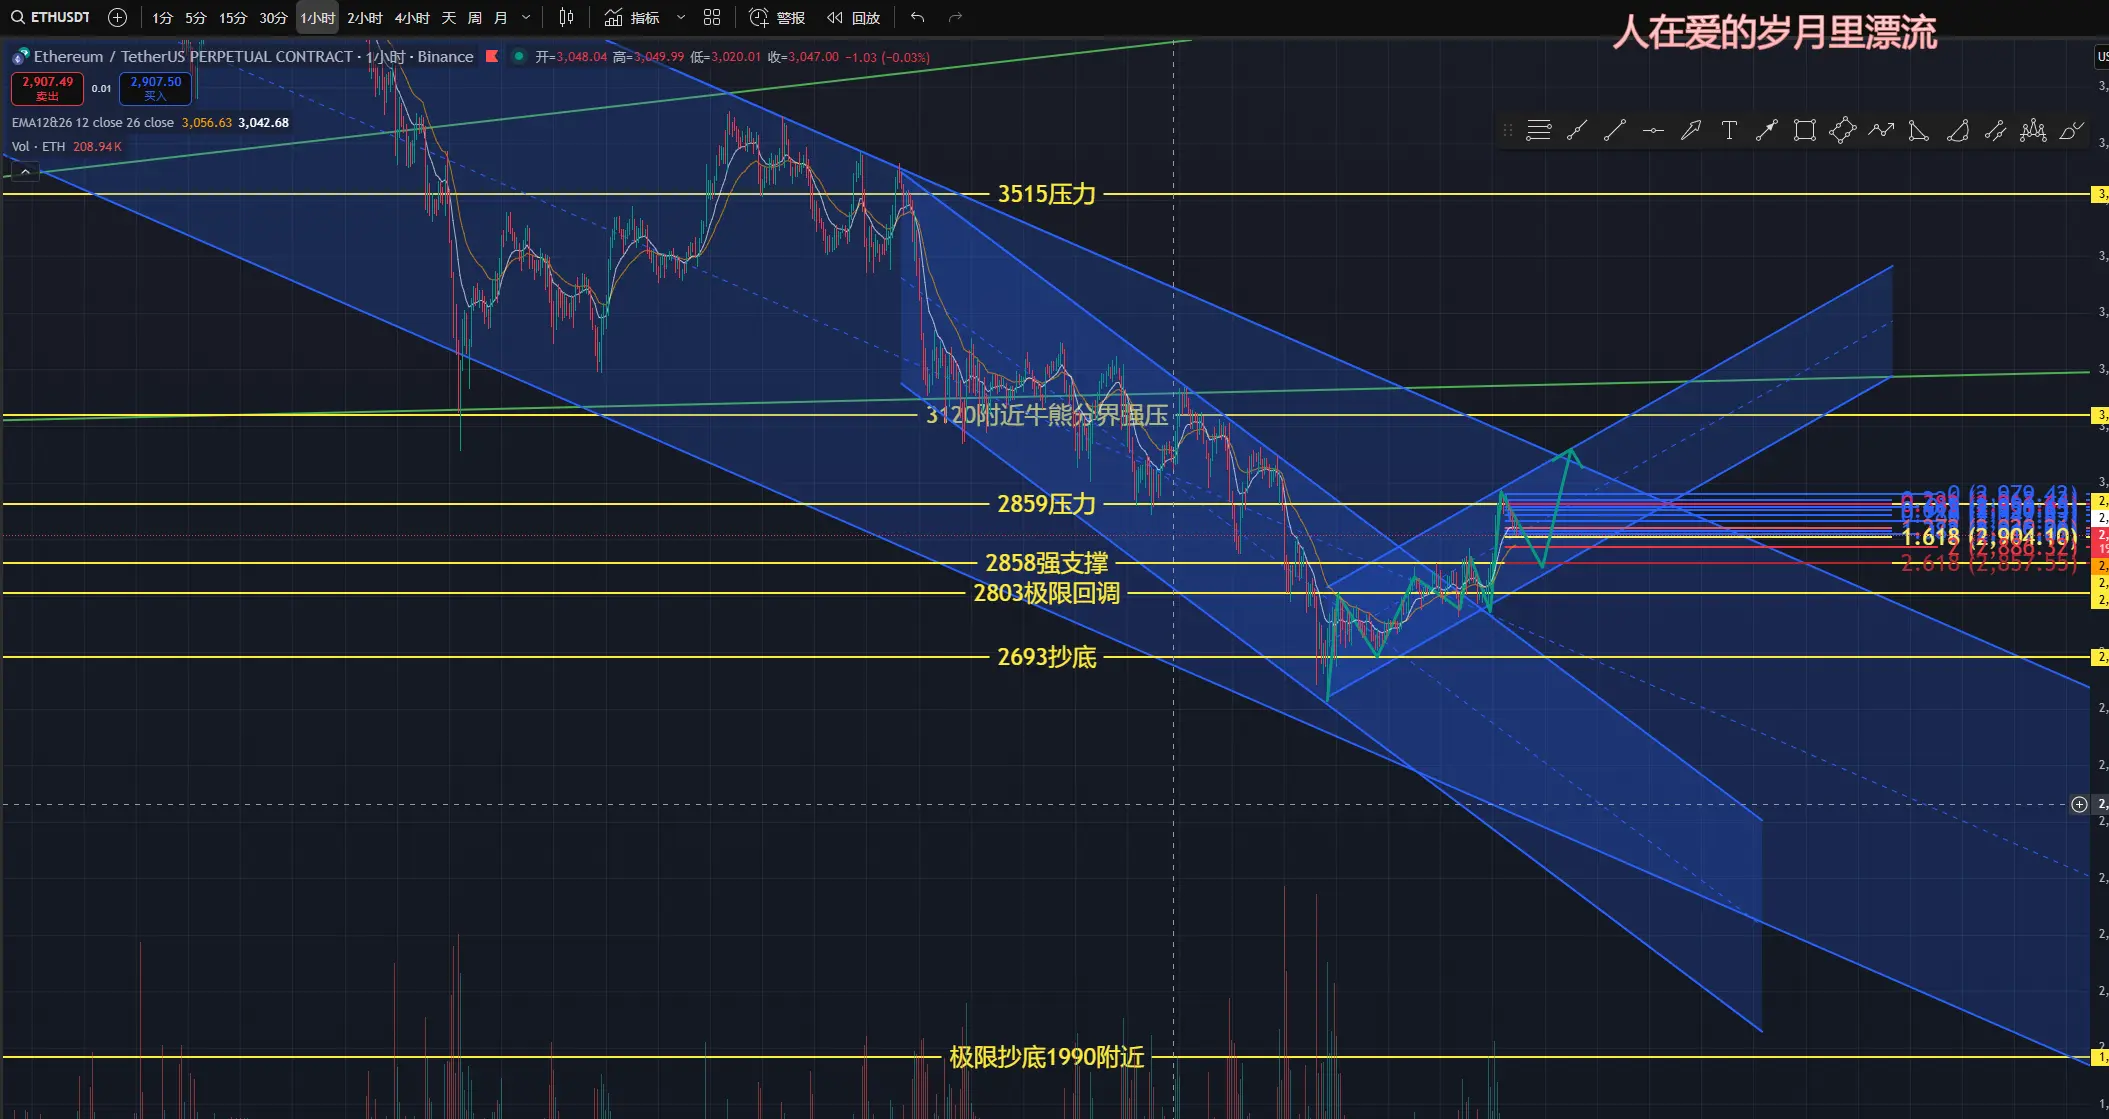The image size is (2109, 1119).
Task: Switch to the 15分 timeframe
Action: 232,17
